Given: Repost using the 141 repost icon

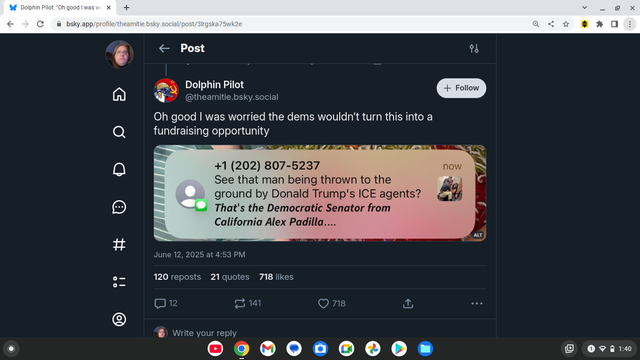Looking at the screenshot, I should click(240, 303).
